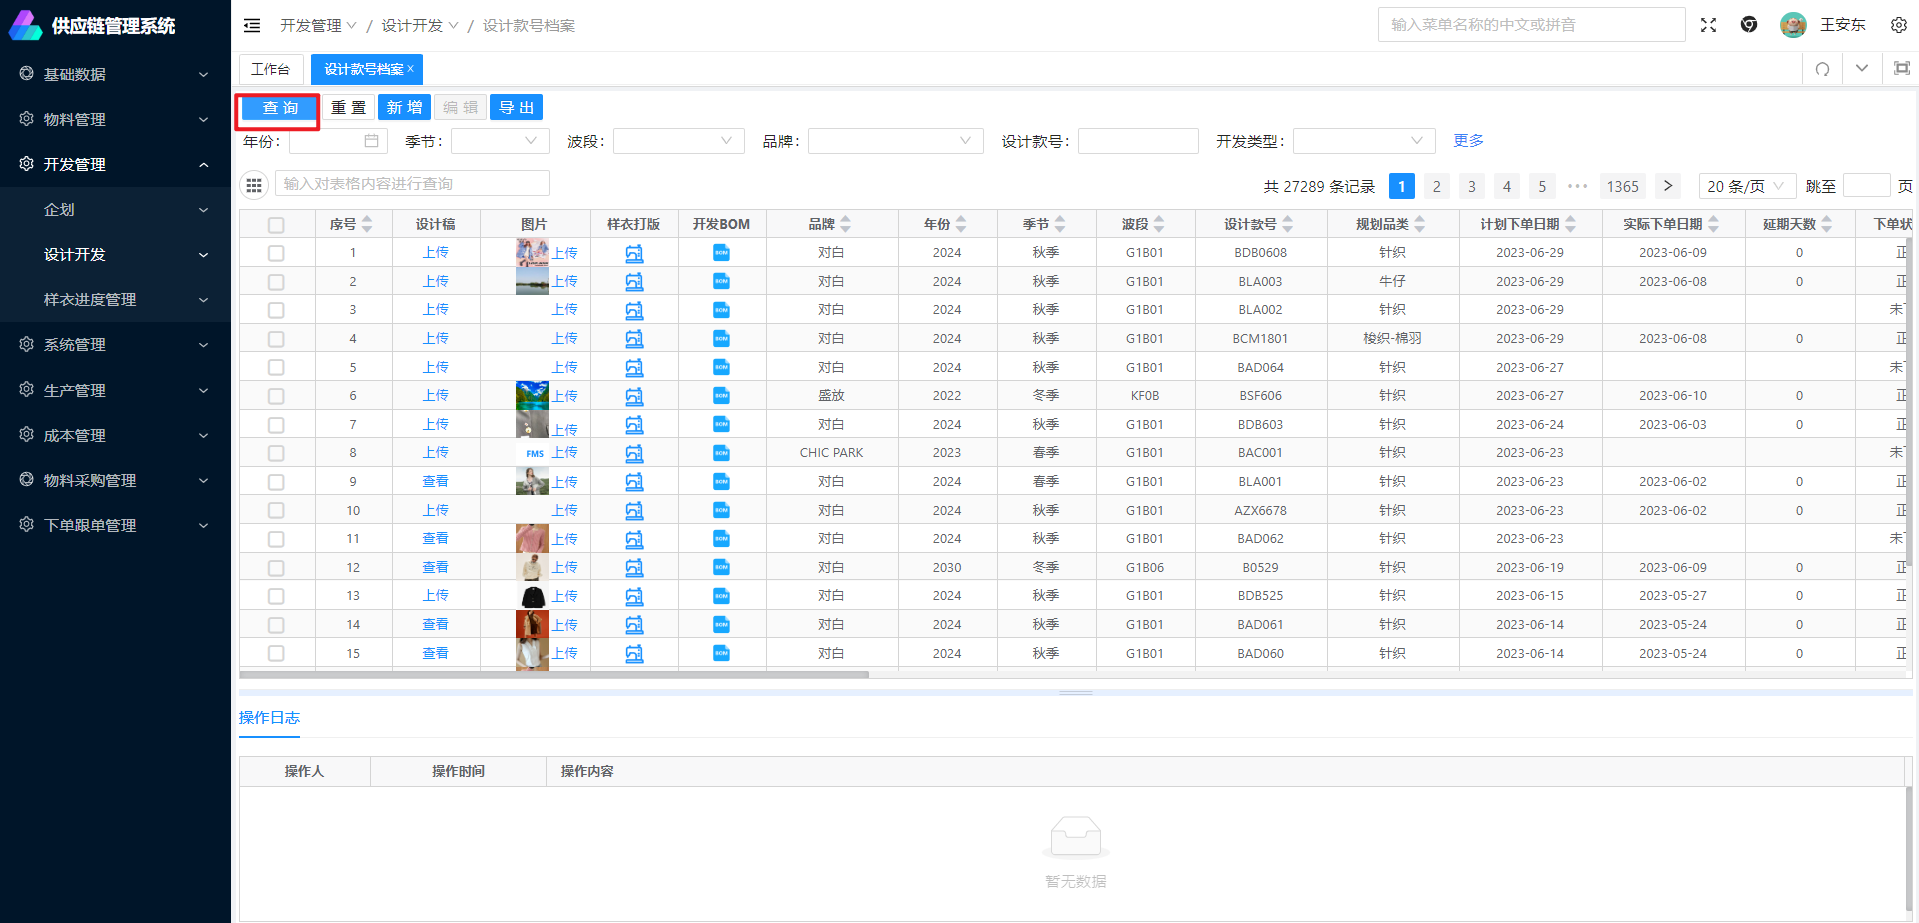Collapse the sidebar menu with the hamburger icon
The height and width of the screenshot is (923, 1919).
tap(252, 25)
